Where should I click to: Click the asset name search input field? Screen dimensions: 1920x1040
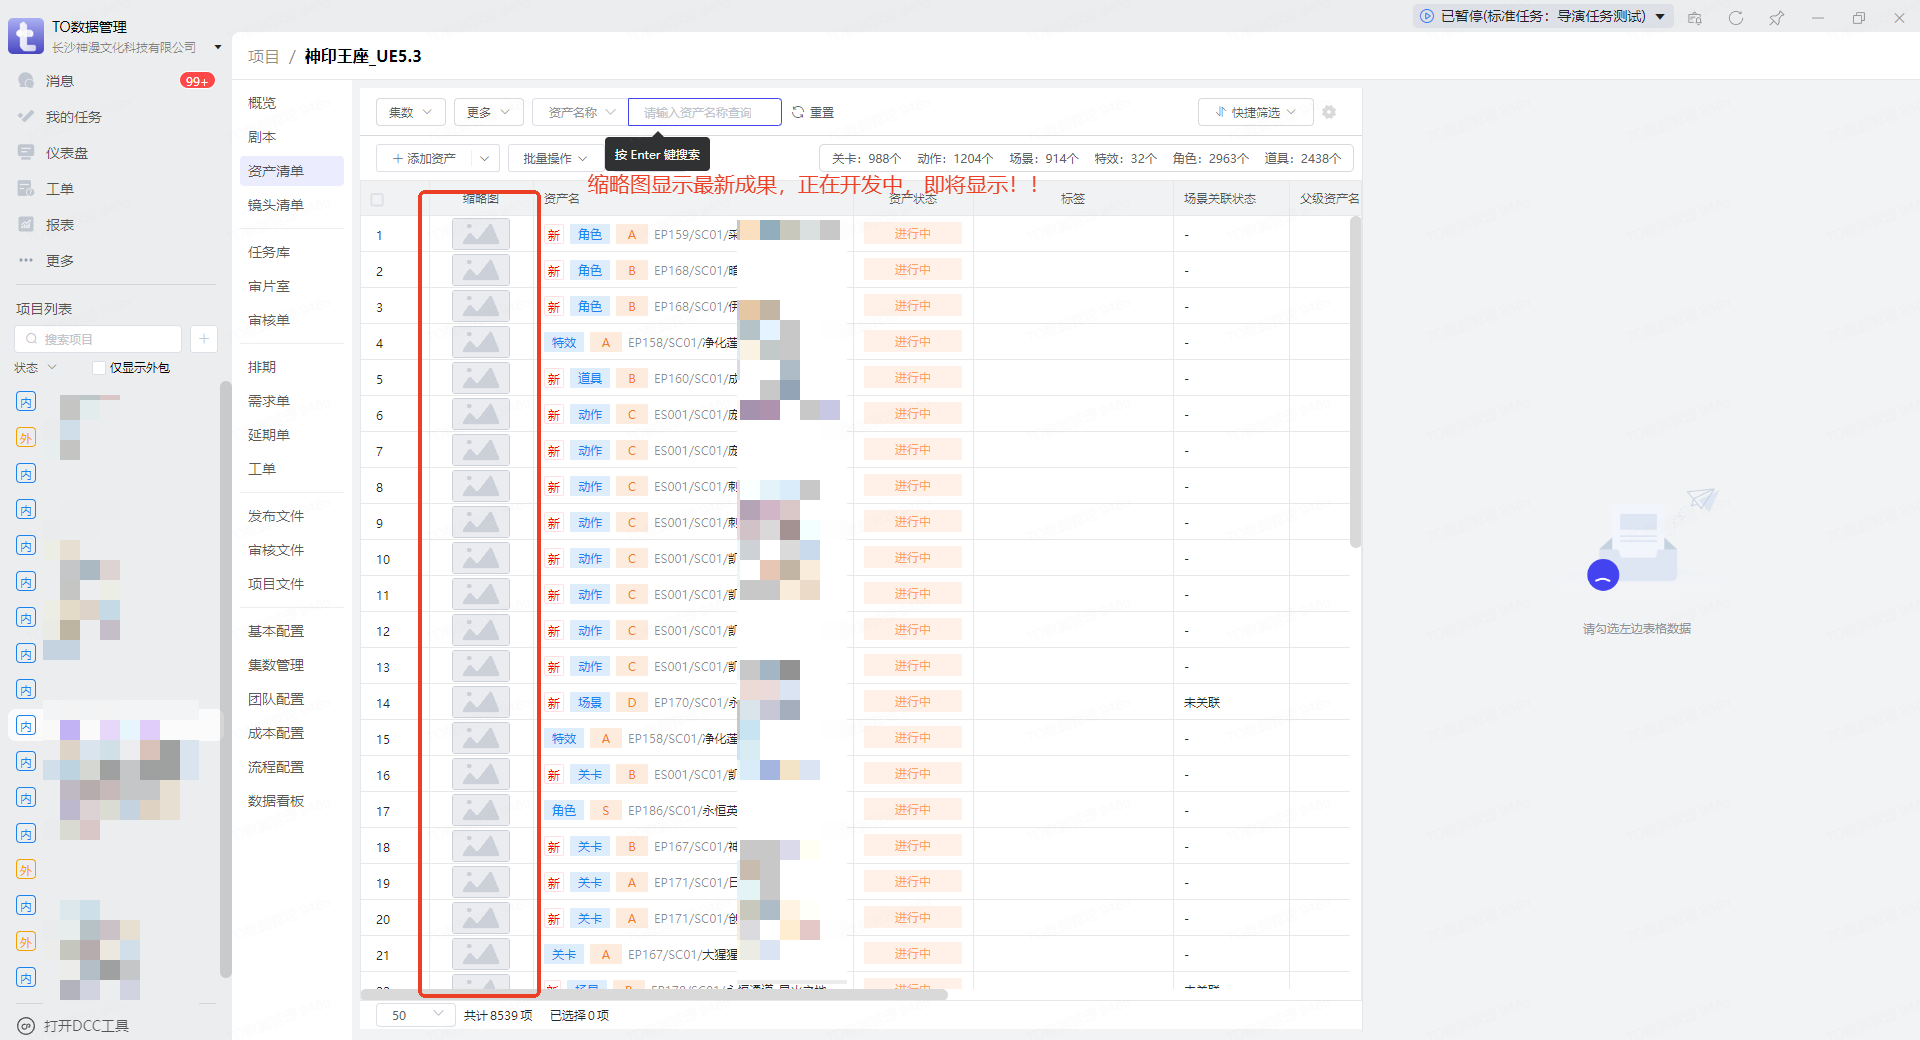[704, 112]
